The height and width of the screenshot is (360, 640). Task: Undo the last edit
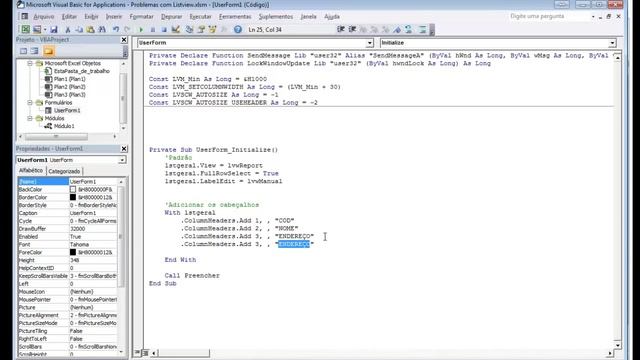[116, 29]
